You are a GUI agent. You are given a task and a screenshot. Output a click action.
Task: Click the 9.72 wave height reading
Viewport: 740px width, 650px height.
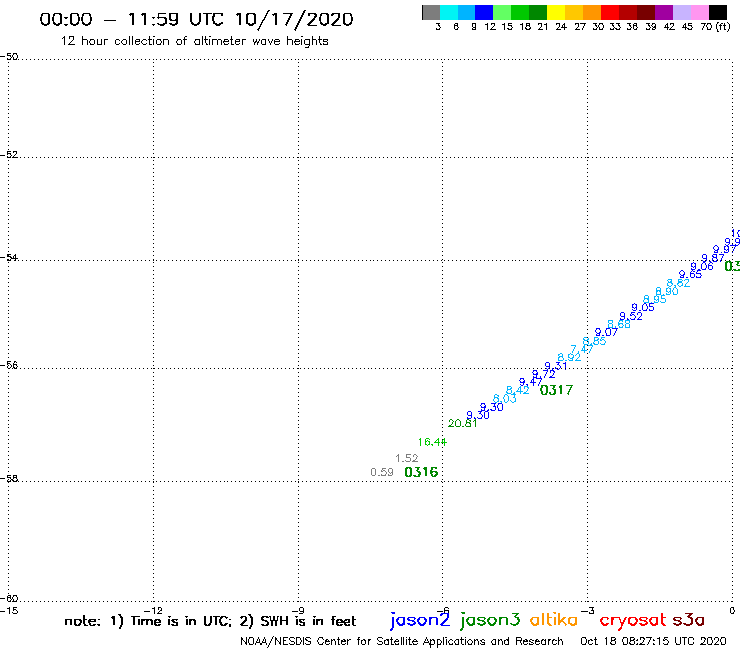click(544, 374)
